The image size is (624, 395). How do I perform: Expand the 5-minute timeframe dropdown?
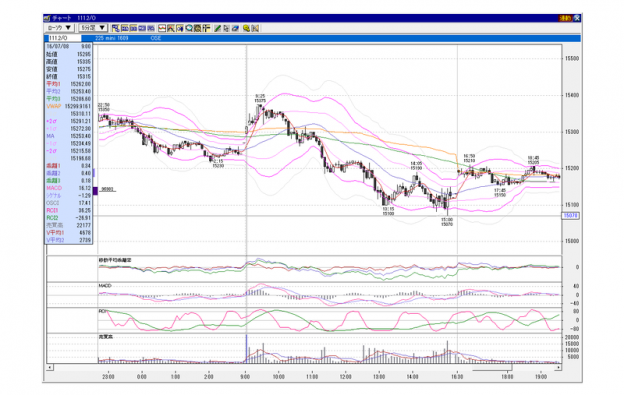pos(93,28)
